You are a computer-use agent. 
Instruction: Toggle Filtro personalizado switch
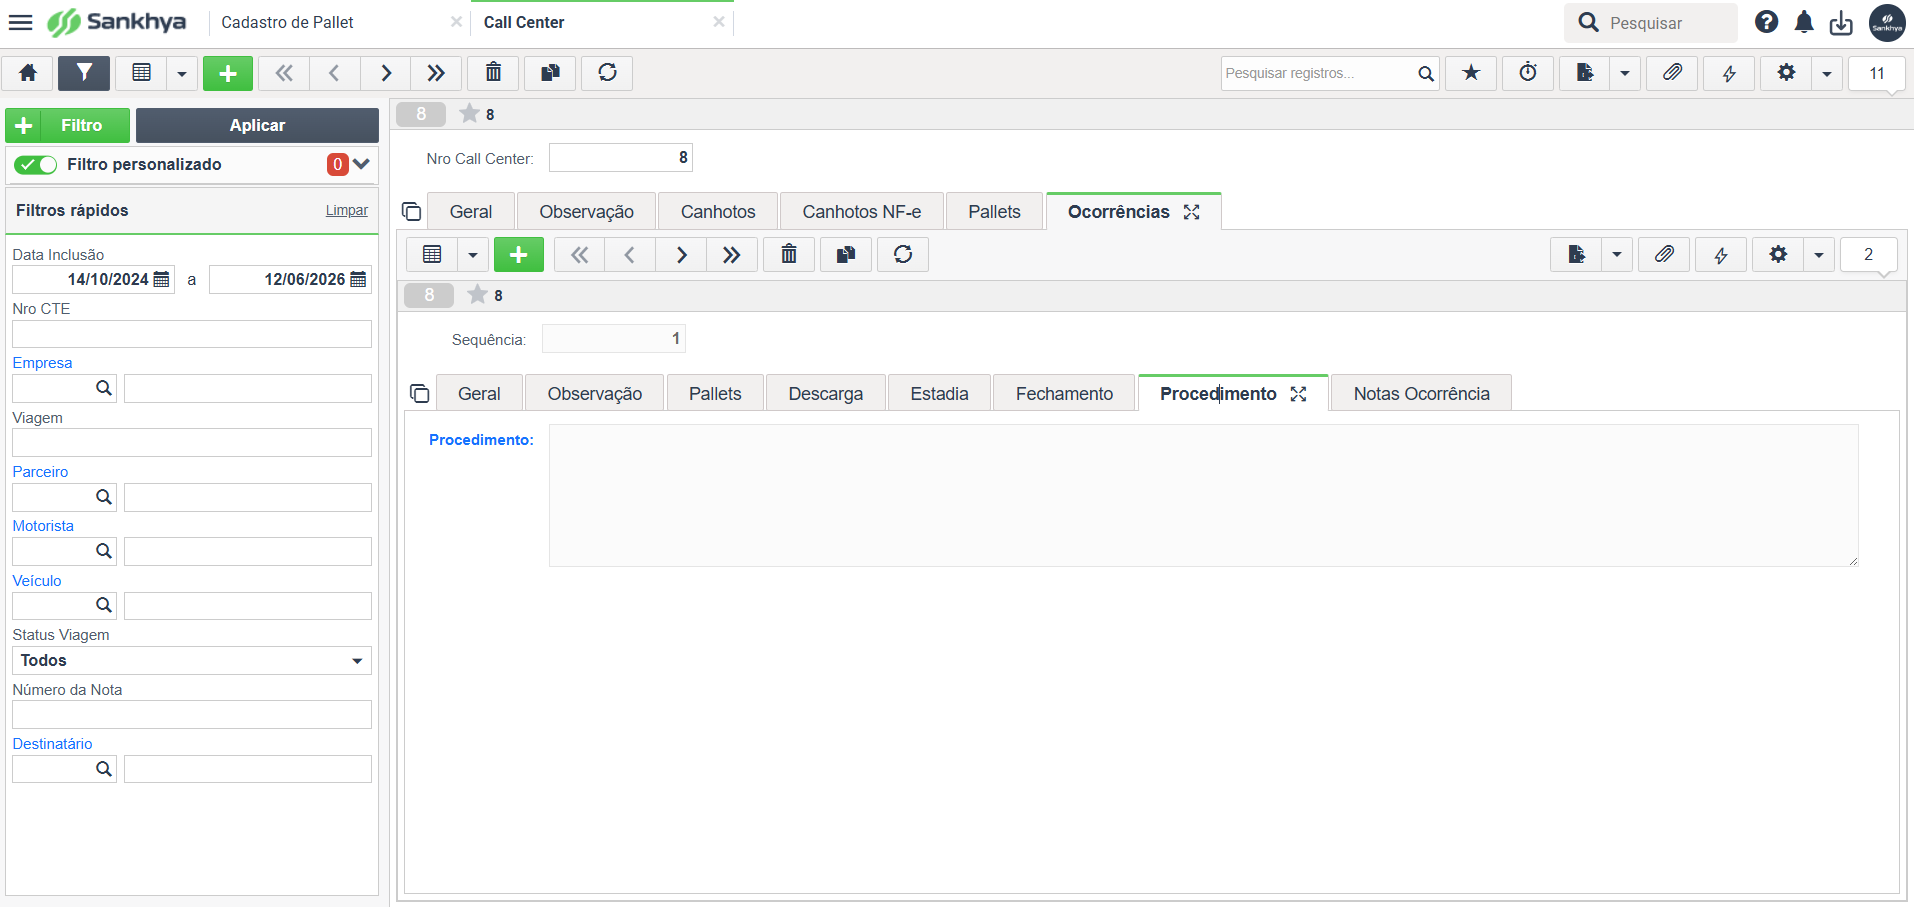pos(36,165)
